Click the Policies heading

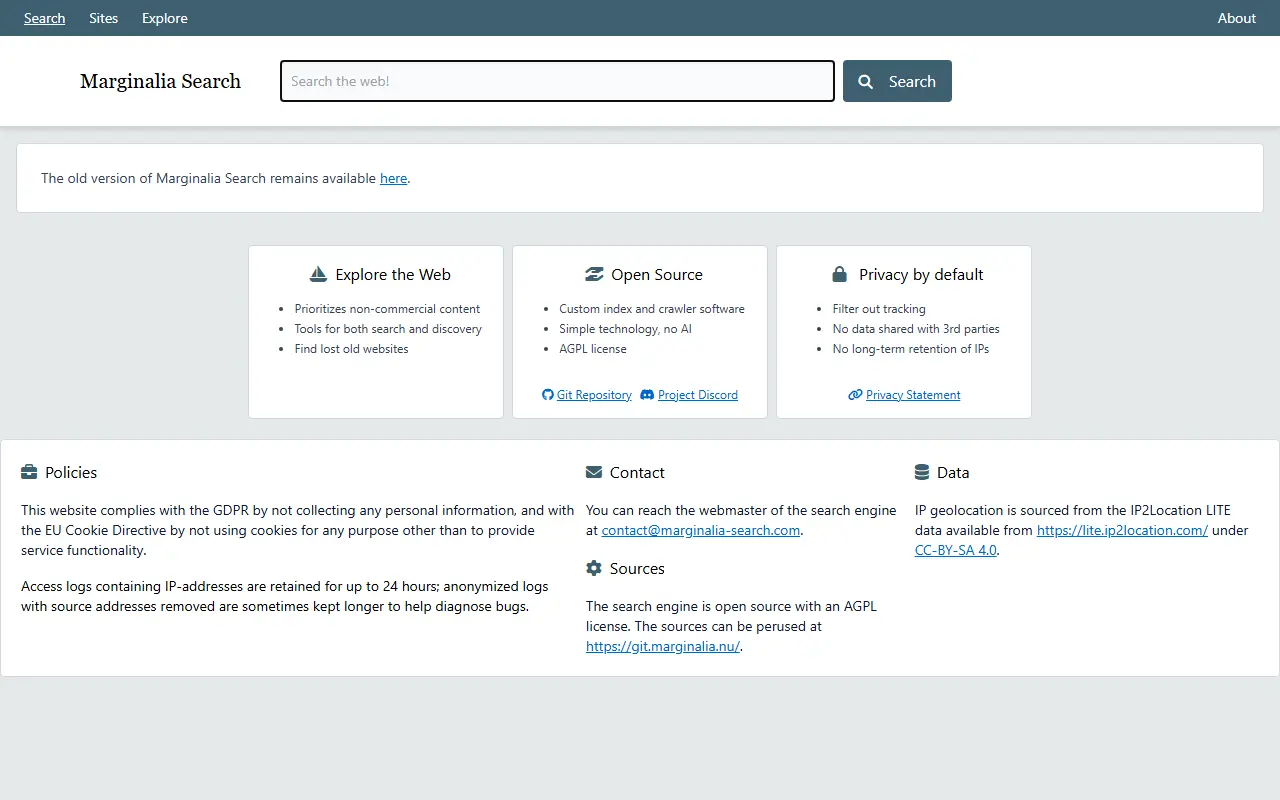pyautogui.click(x=71, y=472)
